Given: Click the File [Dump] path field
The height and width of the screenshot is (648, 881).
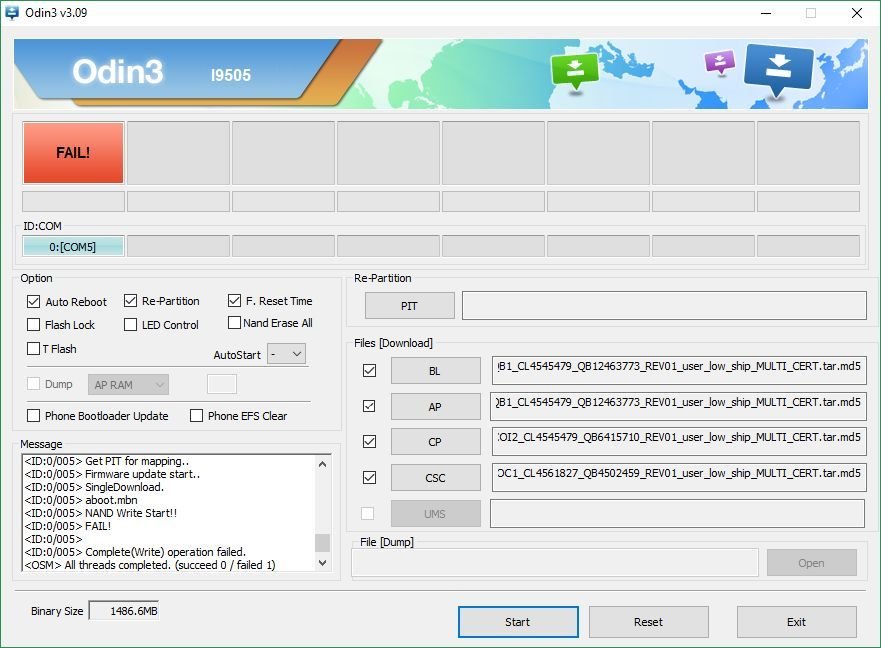Looking at the screenshot, I should pyautogui.click(x=555, y=563).
